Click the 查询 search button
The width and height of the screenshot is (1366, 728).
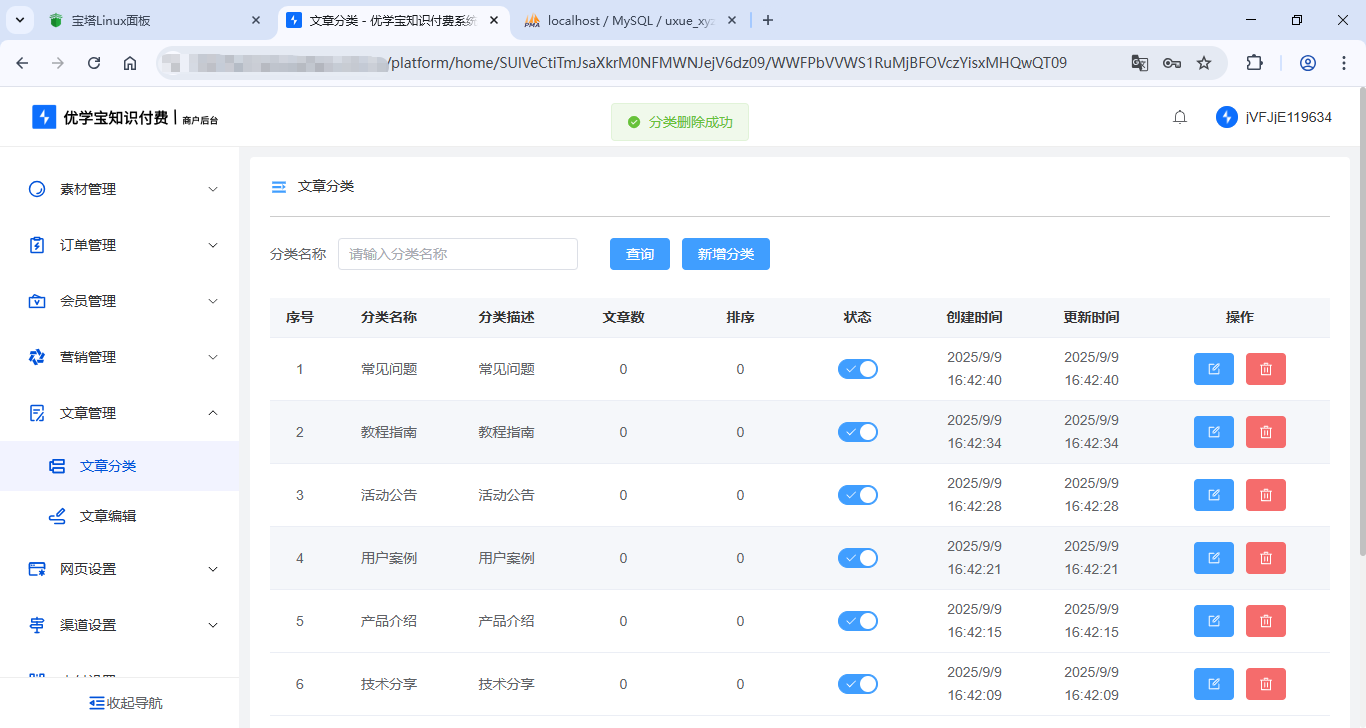pos(640,254)
